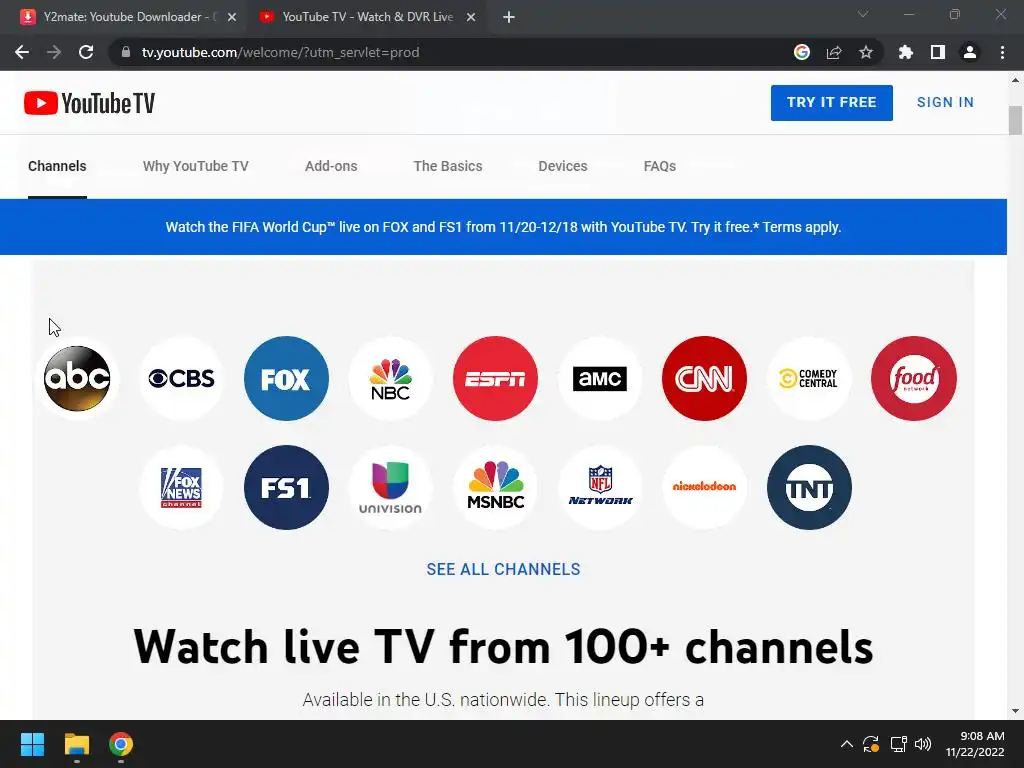The height and width of the screenshot is (768, 1024).
Task: Click the Chrome taskbar icon
Action: coord(121,744)
